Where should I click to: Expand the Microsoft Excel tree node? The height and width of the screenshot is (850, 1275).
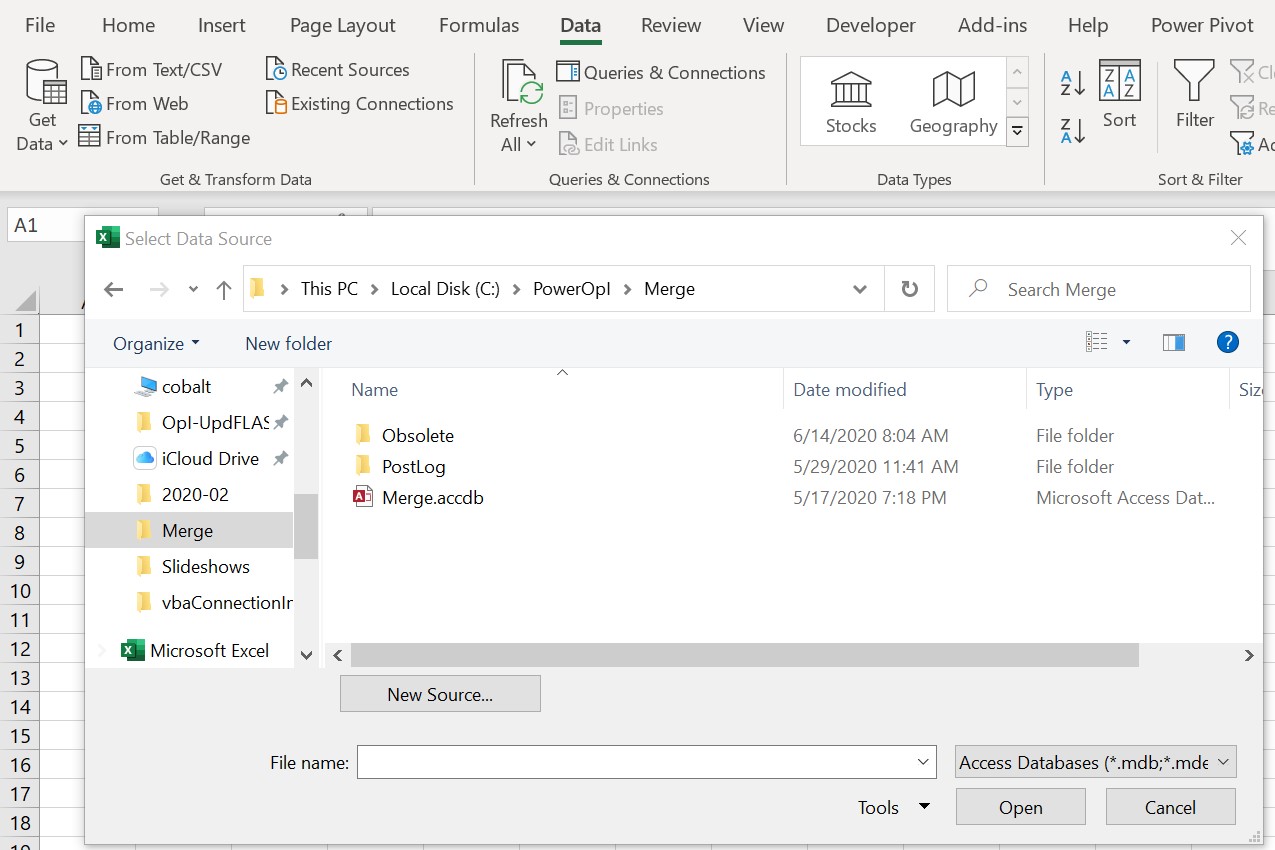tap(101, 651)
